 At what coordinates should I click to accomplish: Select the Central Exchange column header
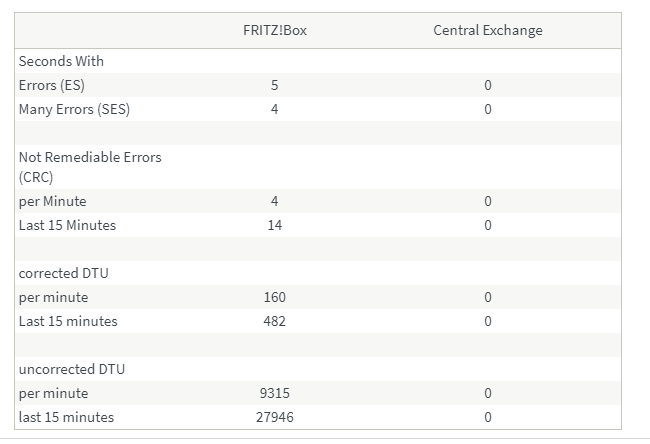(x=487, y=30)
